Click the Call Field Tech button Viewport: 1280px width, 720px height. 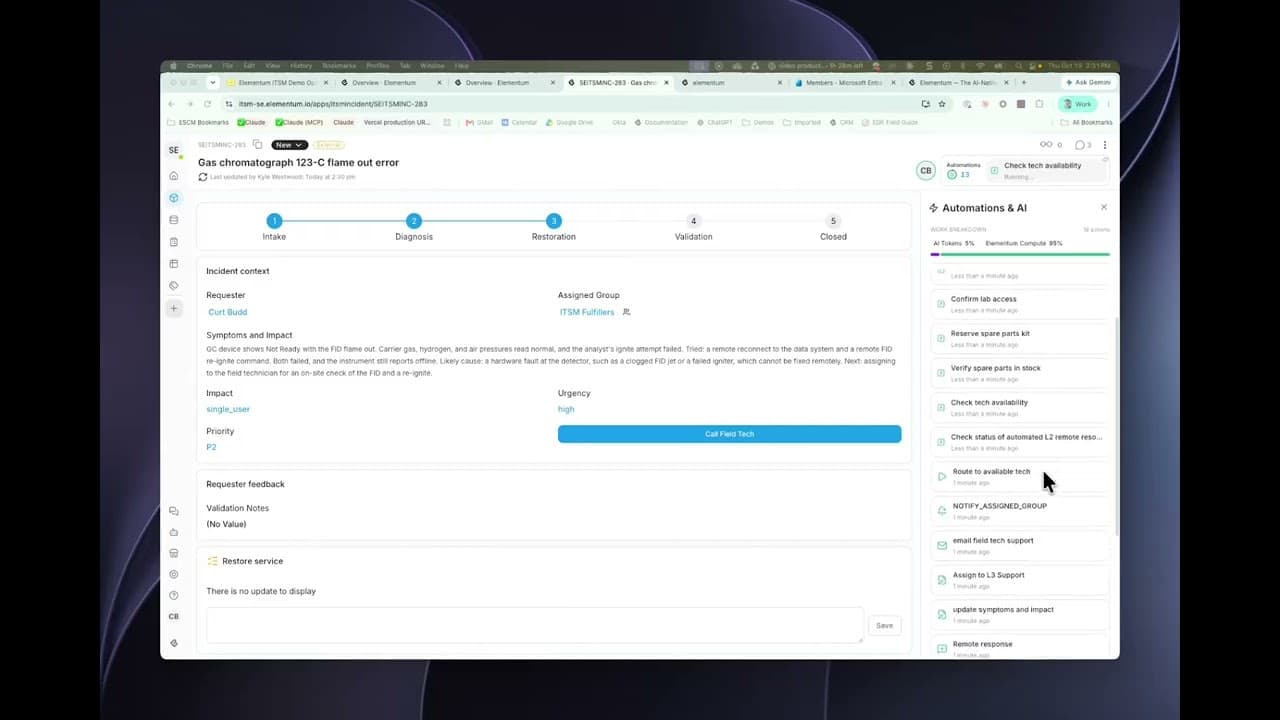(729, 434)
